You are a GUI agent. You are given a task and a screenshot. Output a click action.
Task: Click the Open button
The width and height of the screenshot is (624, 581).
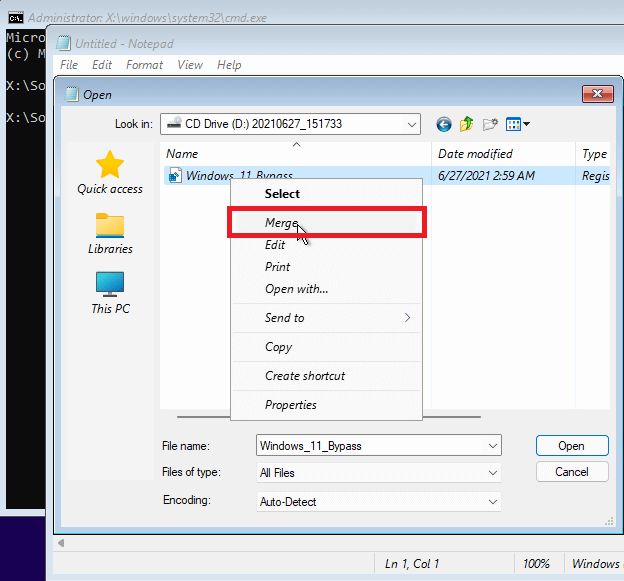(x=572, y=446)
